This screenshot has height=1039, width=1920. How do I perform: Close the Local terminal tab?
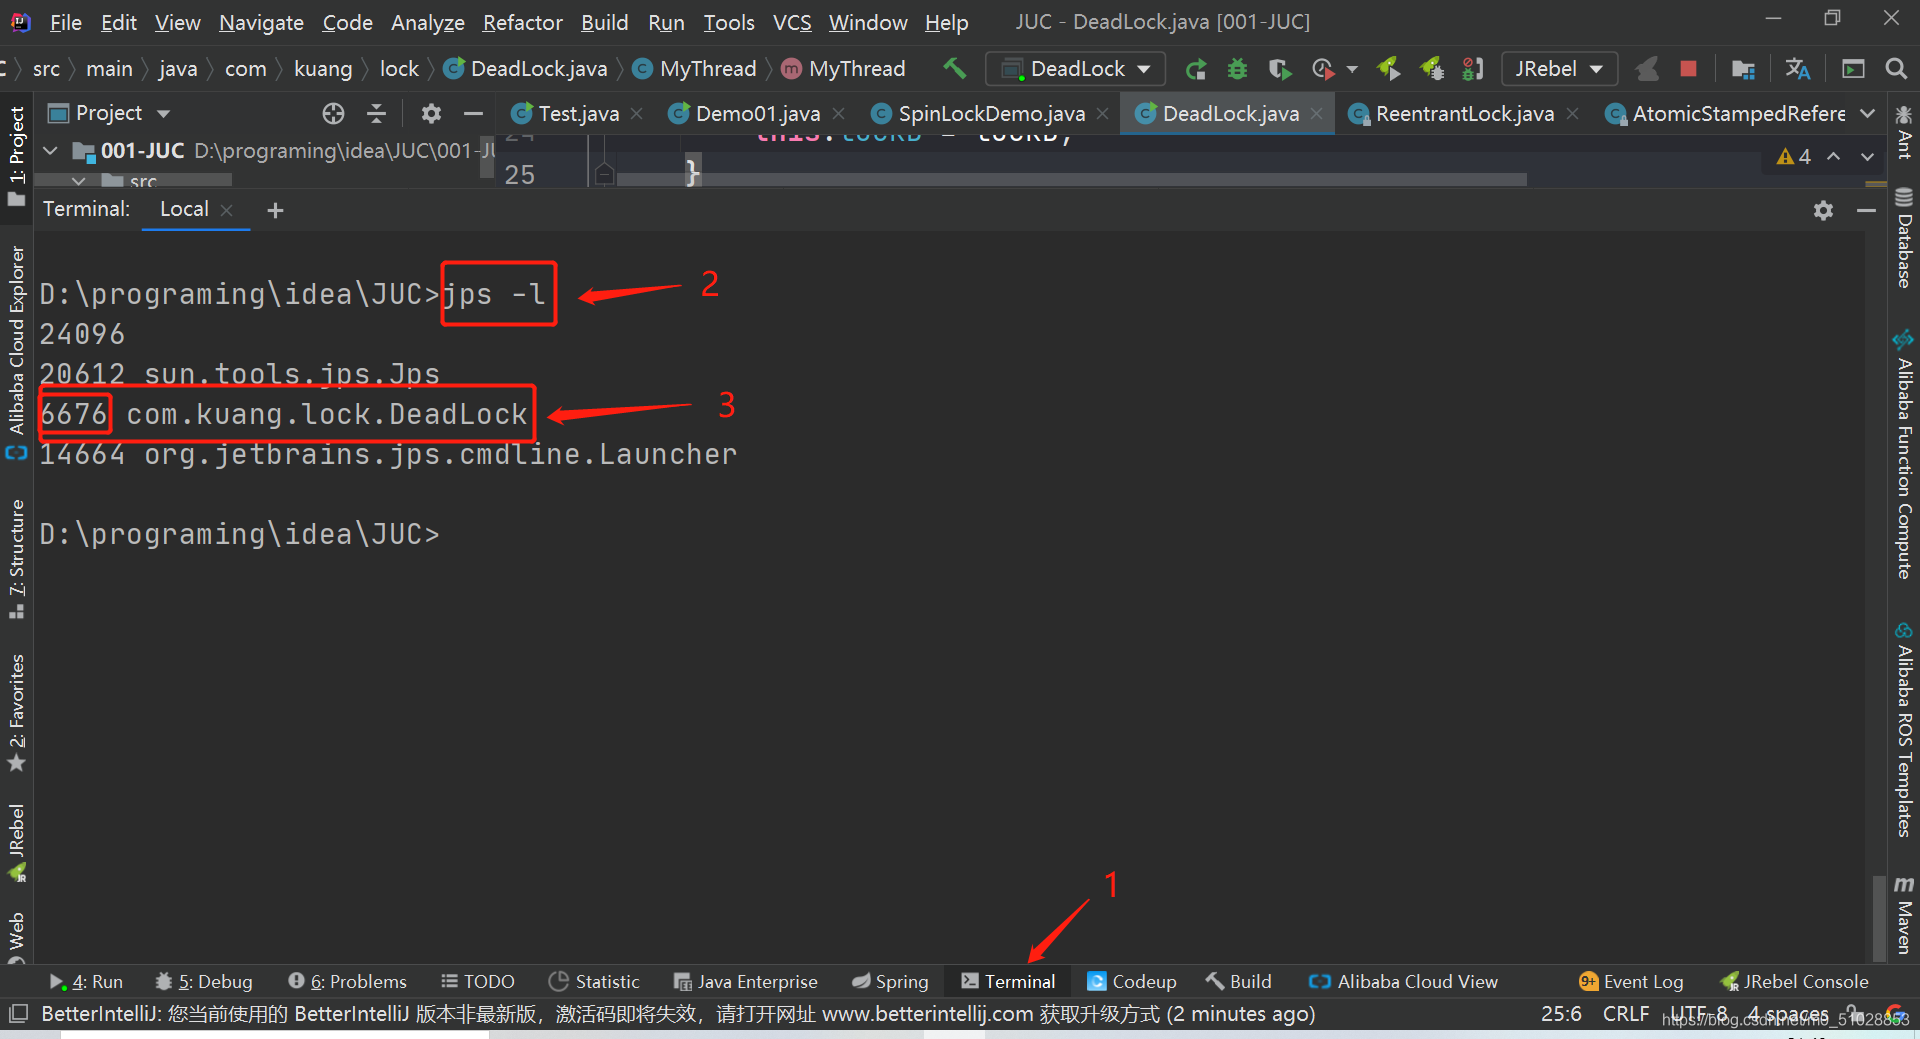tap(227, 210)
